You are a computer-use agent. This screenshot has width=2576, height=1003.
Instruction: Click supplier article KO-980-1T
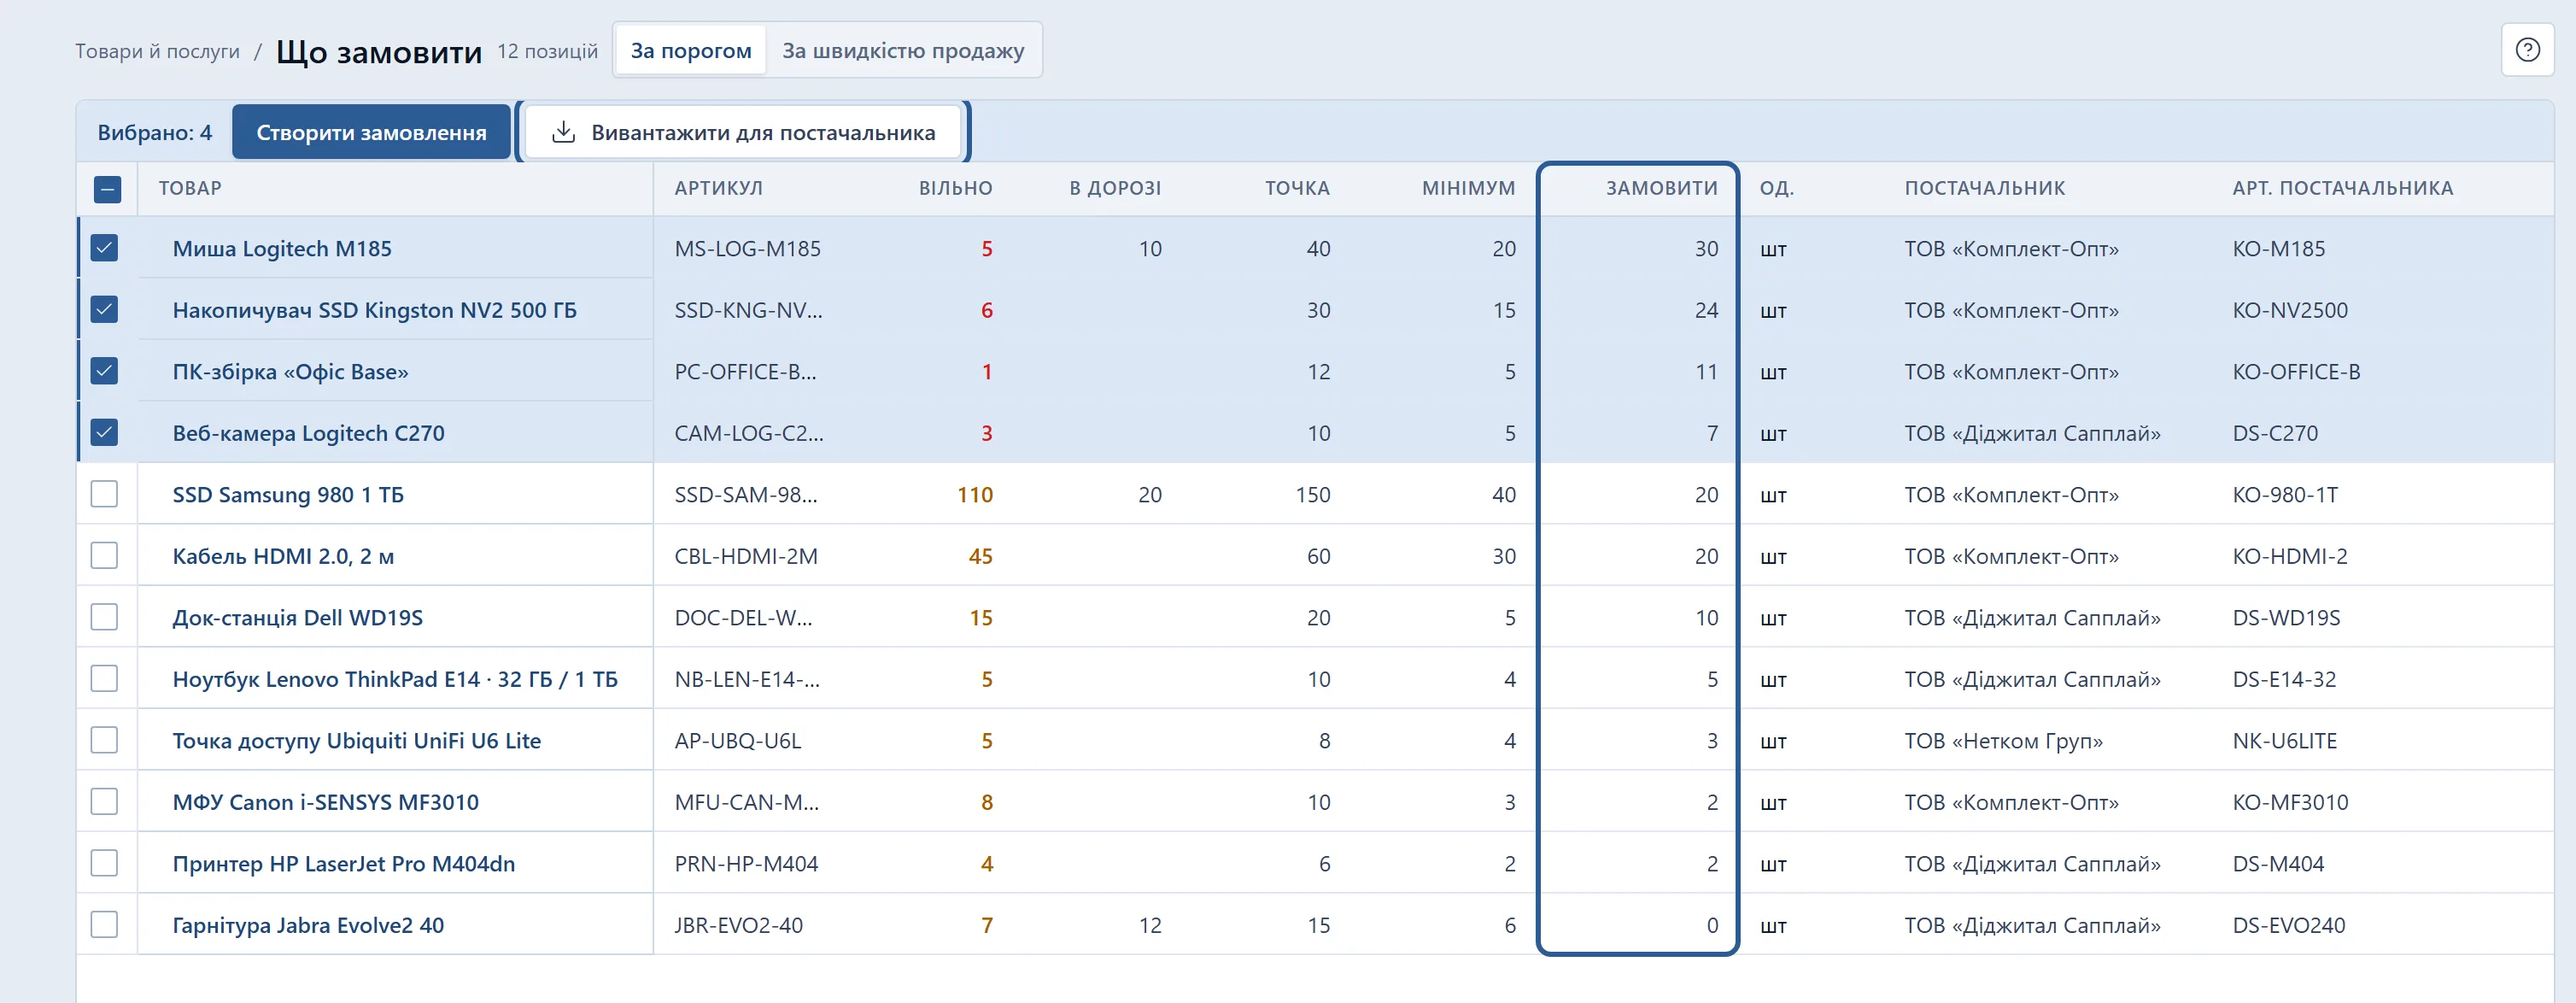coord(2285,495)
